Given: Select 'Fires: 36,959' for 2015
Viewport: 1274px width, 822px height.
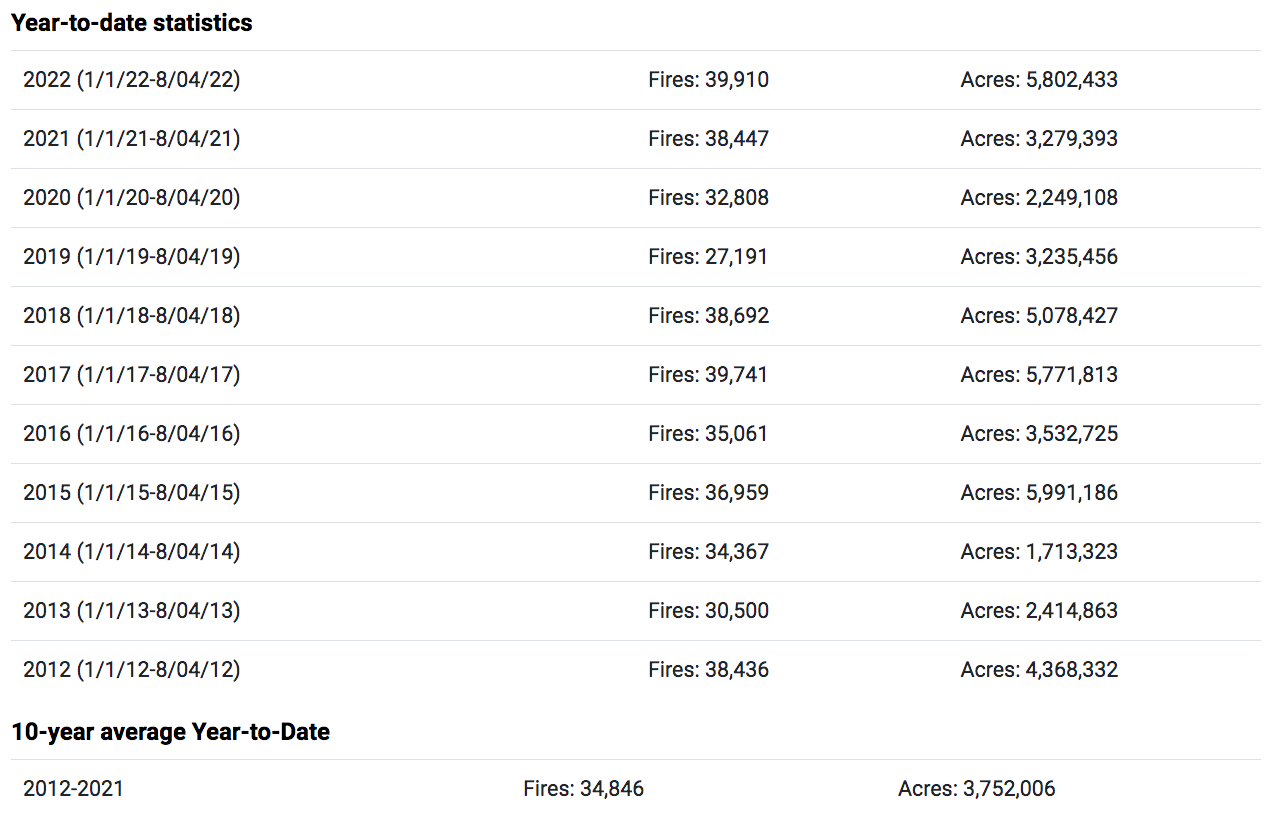Looking at the screenshot, I should point(709,493).
